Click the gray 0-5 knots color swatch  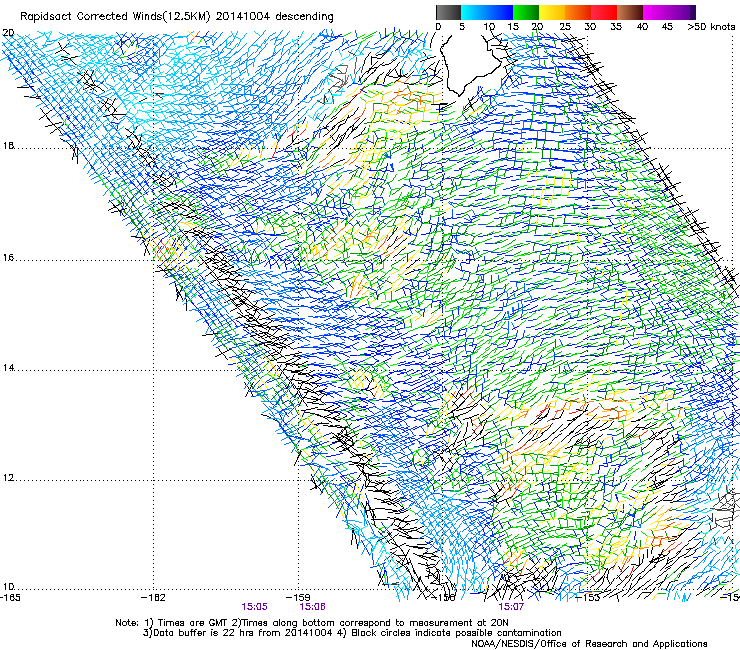click(448, 12)
